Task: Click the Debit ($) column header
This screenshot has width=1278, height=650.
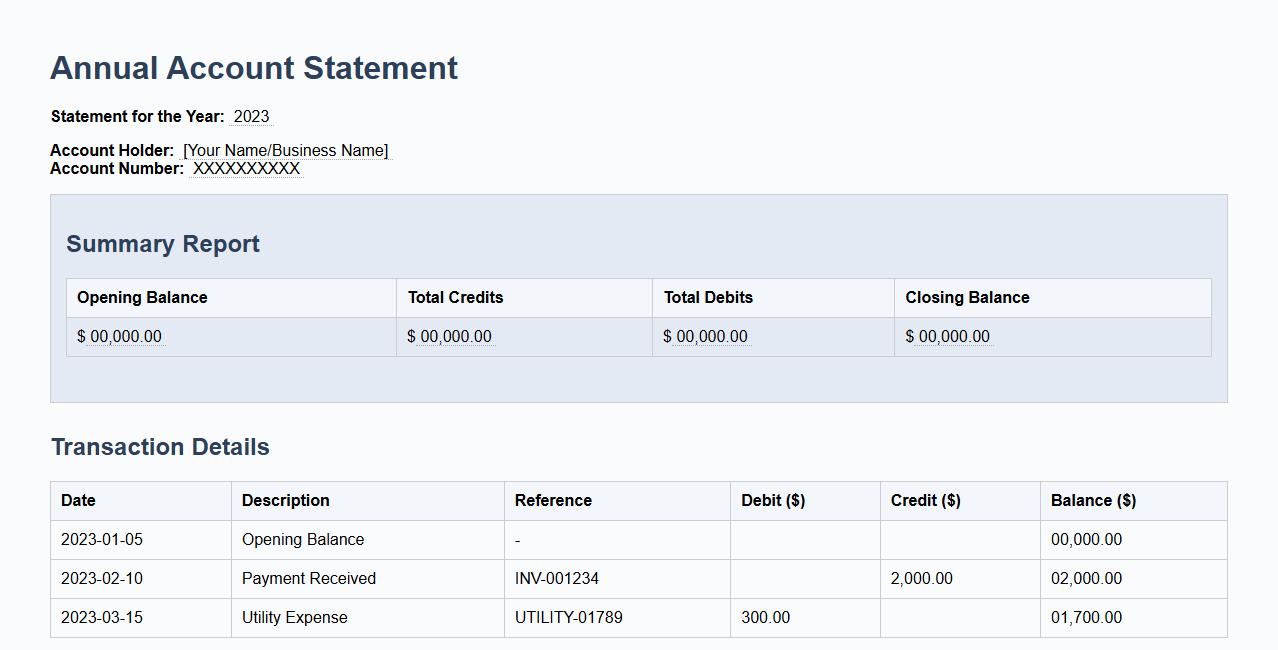Action: click(773, 500)
